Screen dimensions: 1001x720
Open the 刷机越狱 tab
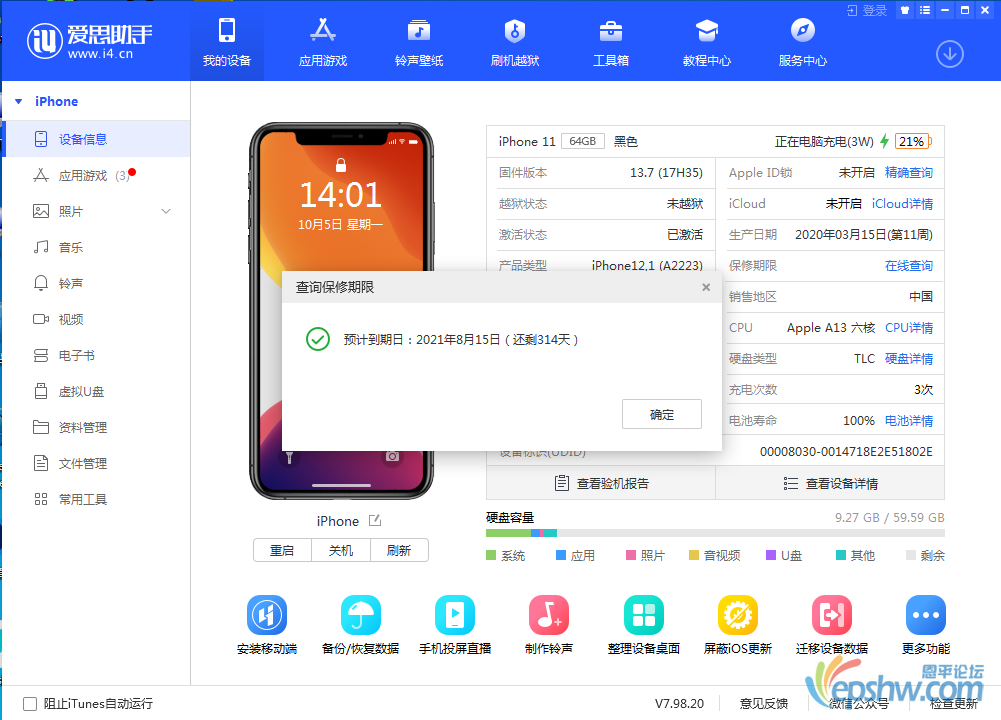515,42
